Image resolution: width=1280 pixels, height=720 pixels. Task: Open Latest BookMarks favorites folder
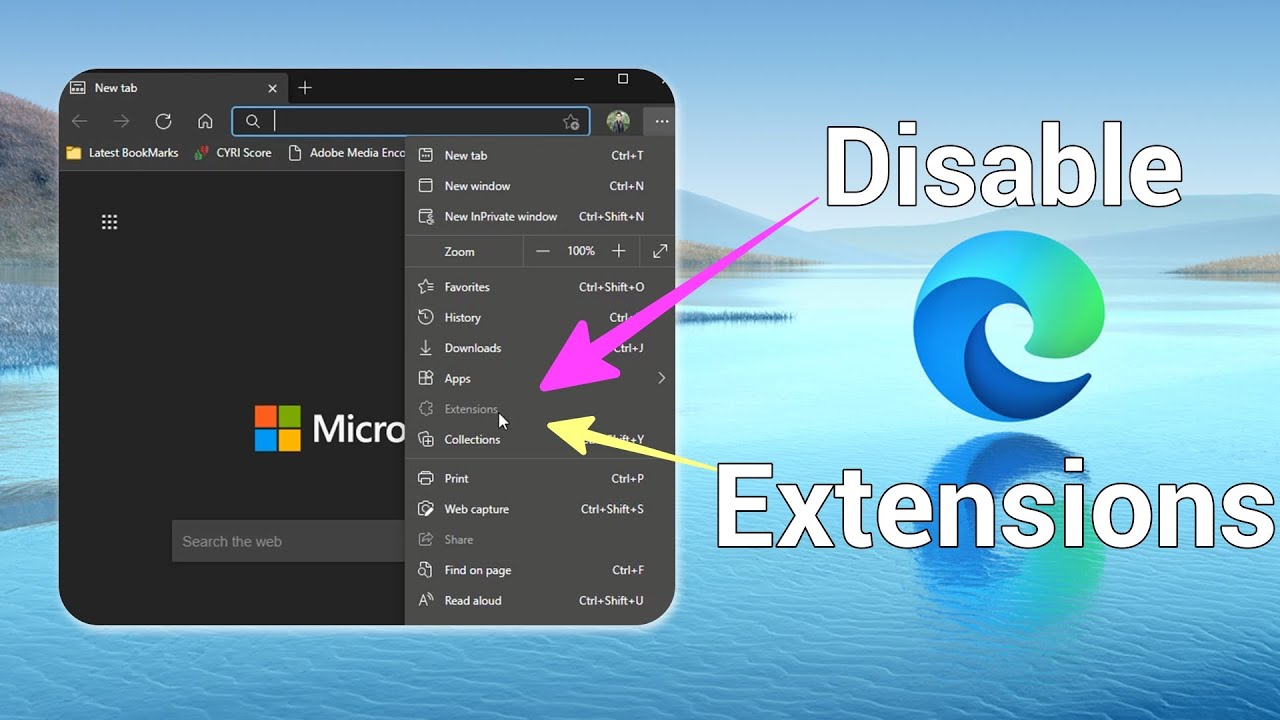tap(122, 153)
